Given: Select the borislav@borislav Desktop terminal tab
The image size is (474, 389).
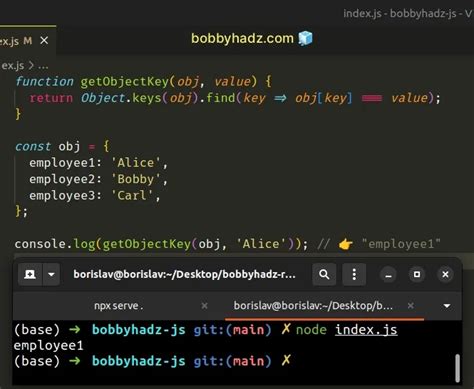Looking at the screenshot, I should (x=313, y=306).
